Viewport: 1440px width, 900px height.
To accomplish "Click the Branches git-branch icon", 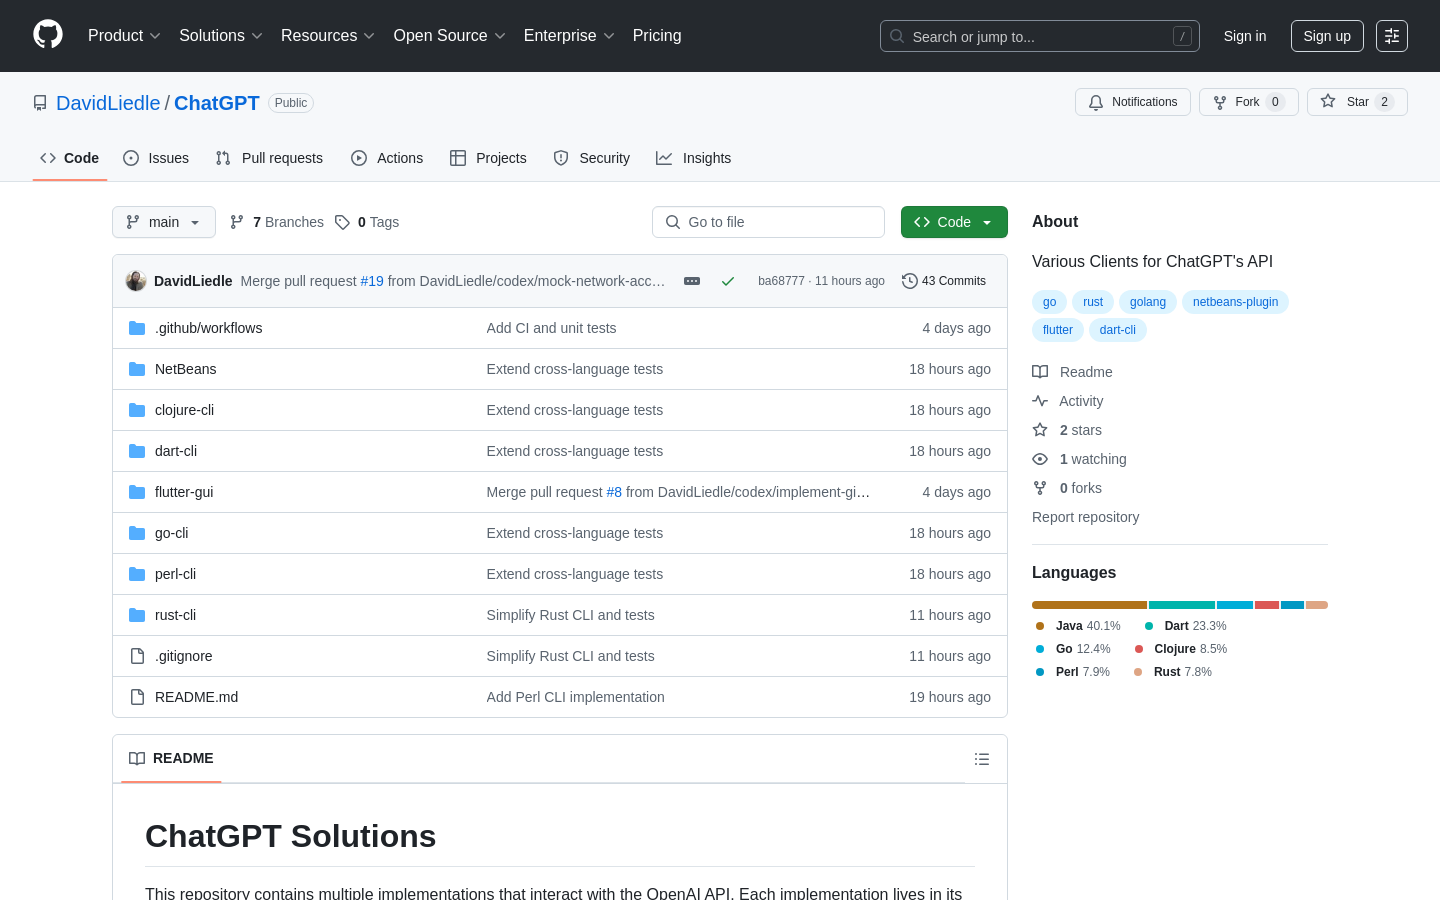I will (237, 222).
